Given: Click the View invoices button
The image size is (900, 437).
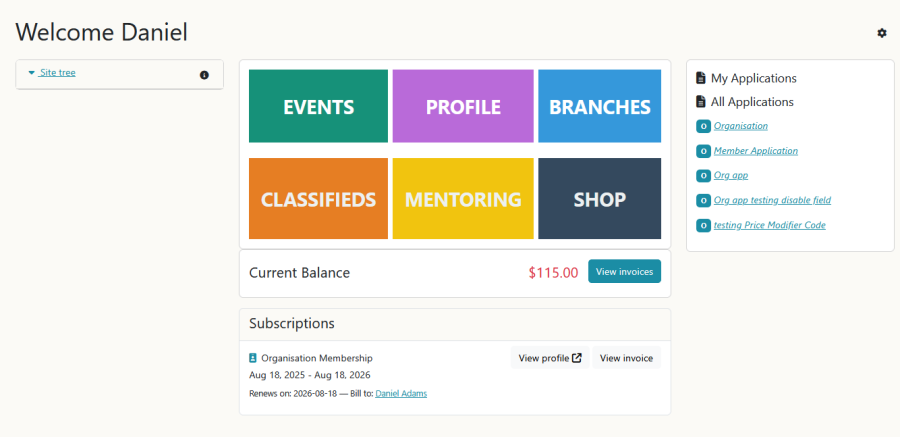Looking at the screenshot, I should coord(624,271).
